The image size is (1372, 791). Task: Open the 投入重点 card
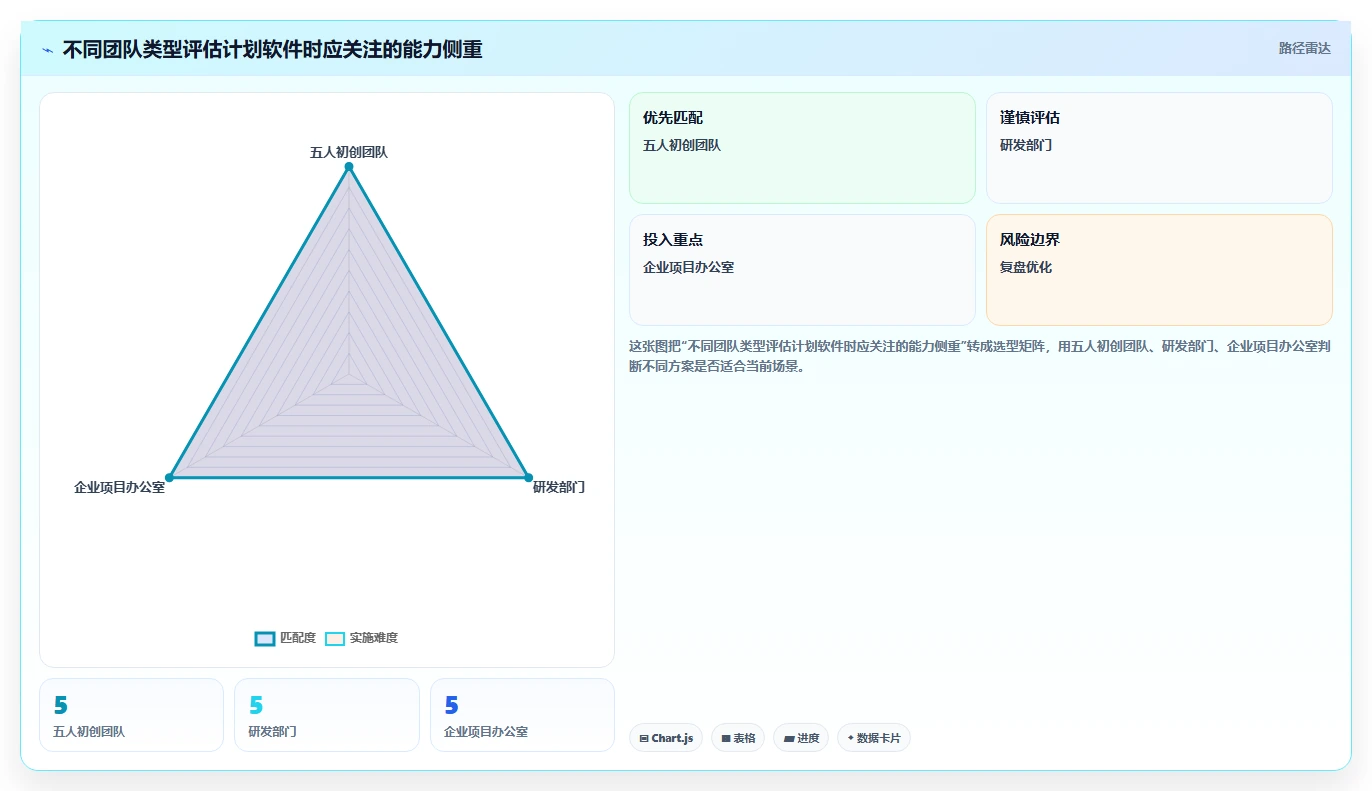[x=802, y=270]
